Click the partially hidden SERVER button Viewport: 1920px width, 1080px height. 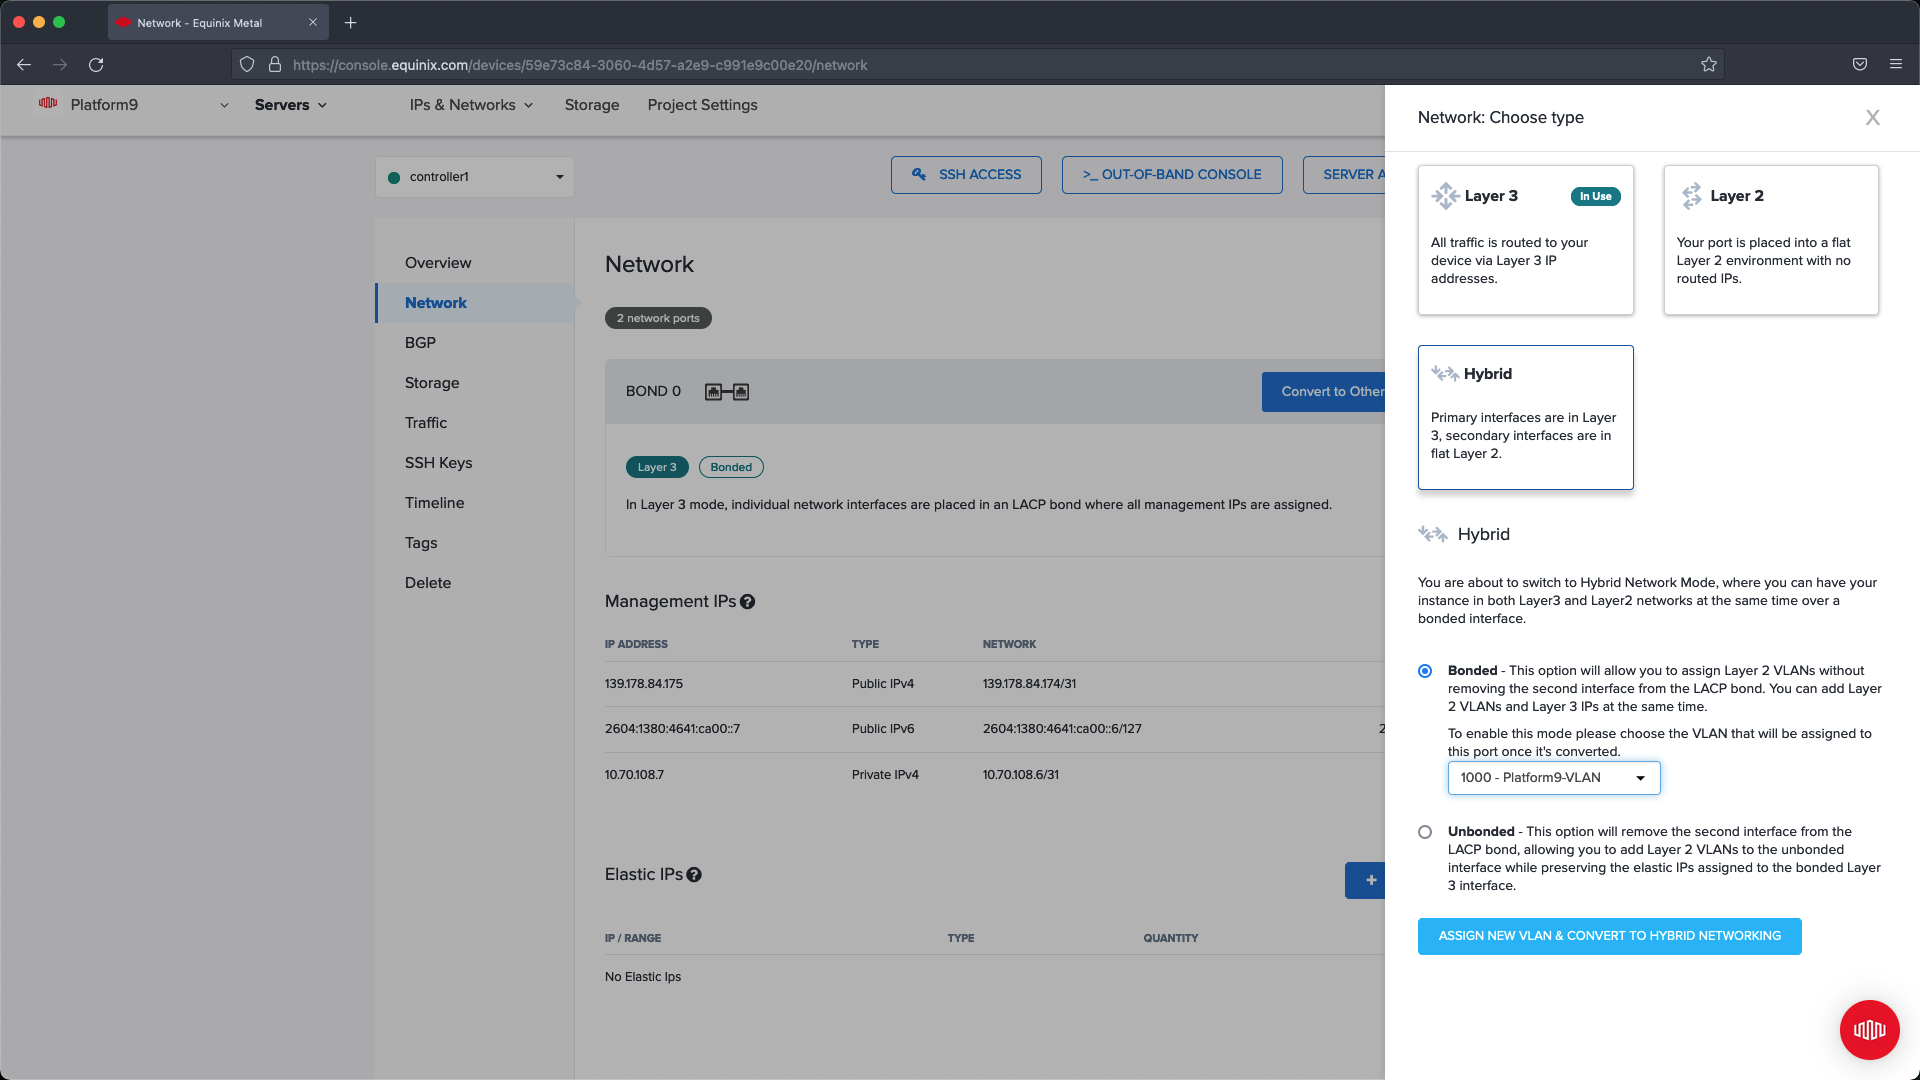1344,175
